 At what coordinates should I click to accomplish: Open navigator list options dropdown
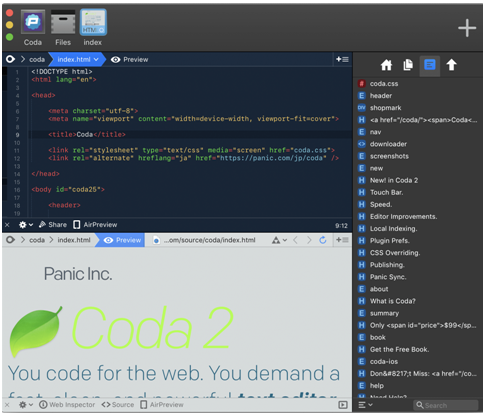(365, 405)
